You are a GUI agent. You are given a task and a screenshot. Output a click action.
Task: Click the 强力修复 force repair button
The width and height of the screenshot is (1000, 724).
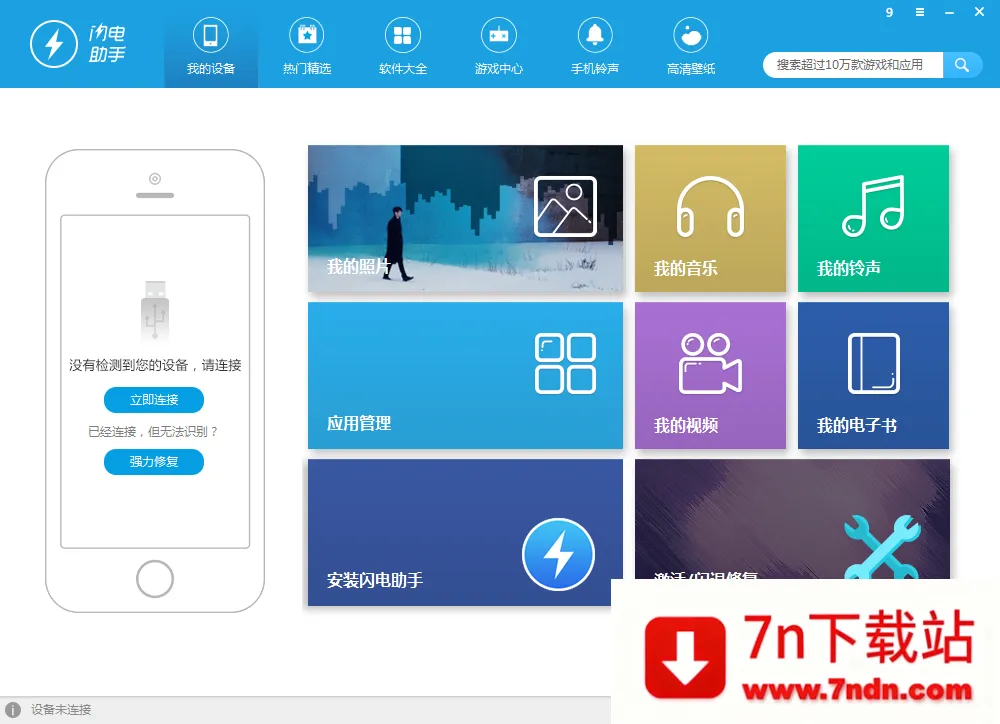coord(153,462)
